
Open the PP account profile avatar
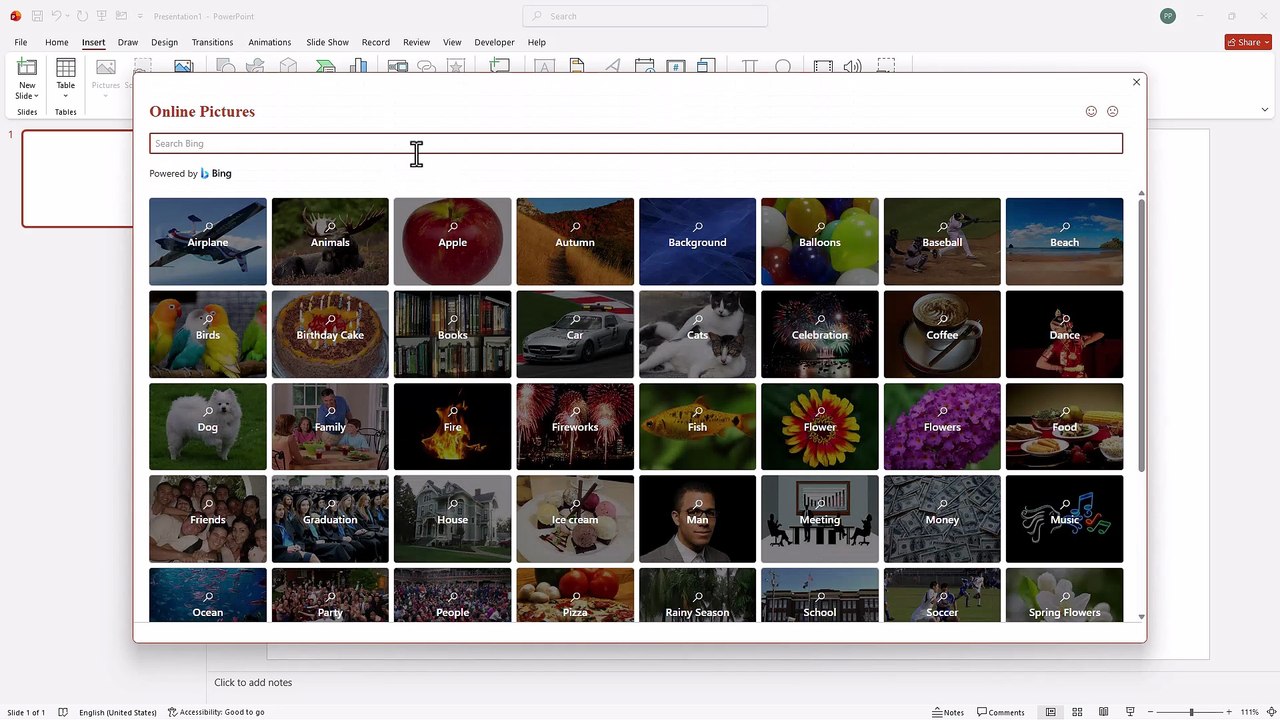[x=1168, y=16]
